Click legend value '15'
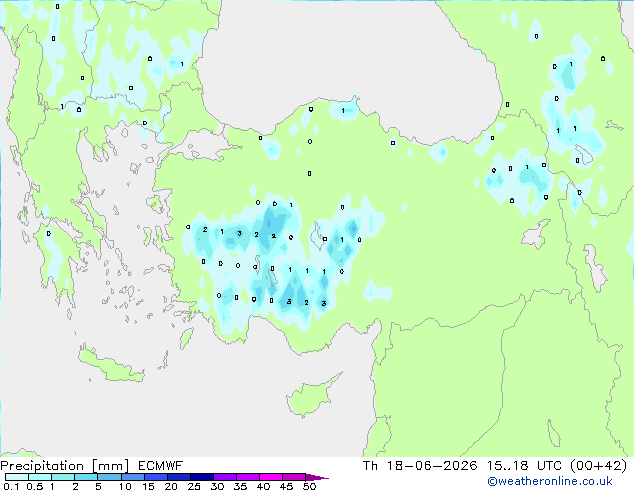The image size is (634, 490). click(148, 486)
